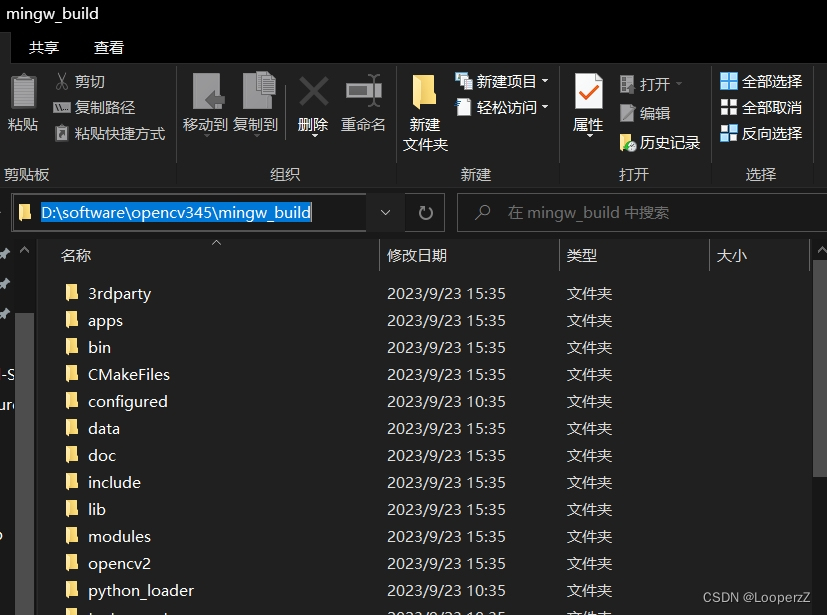Select the opencv2 folder
827x615 pixels.
click(119, 564)
